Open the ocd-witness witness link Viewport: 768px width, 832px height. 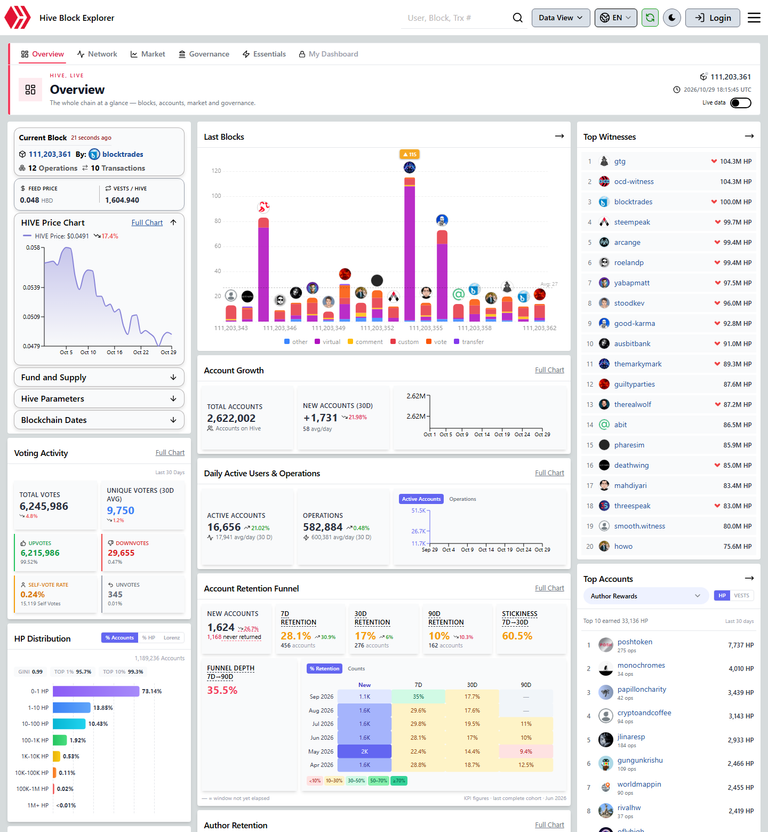634,181
